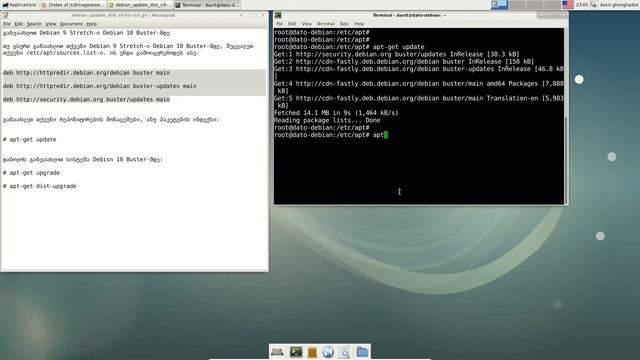Open Mousepad File menu

pos(7,24)
